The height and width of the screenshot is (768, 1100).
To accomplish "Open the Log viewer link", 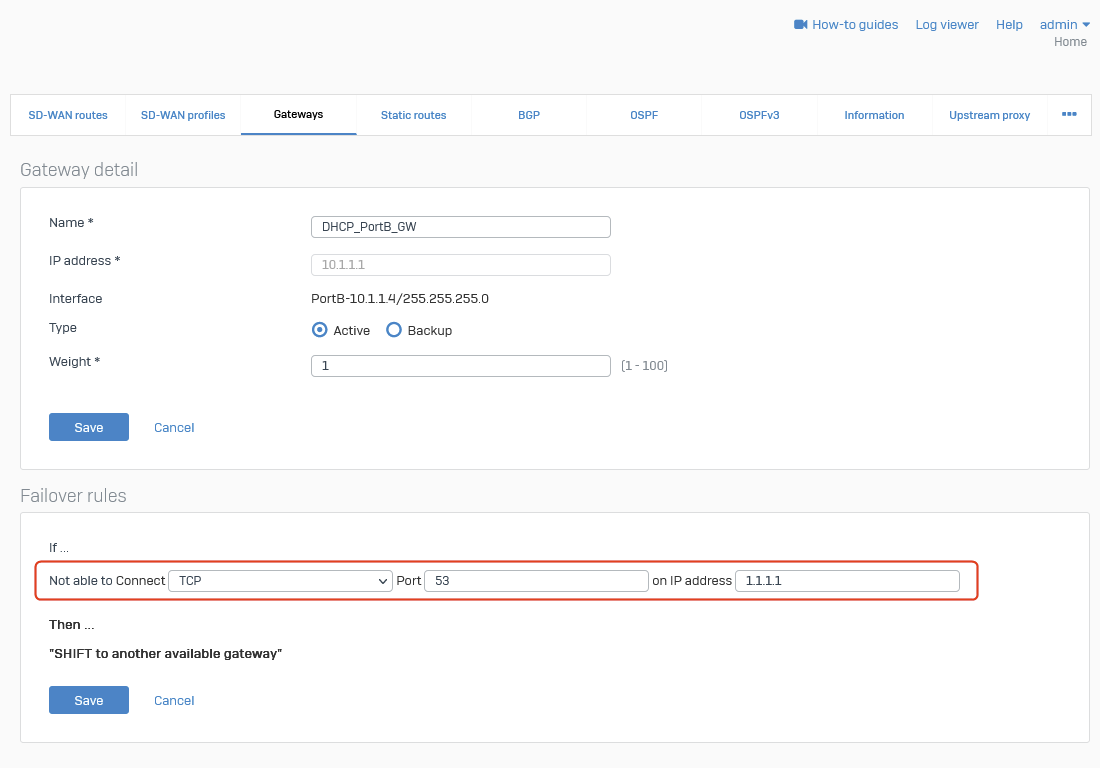I will pos(947,25).
